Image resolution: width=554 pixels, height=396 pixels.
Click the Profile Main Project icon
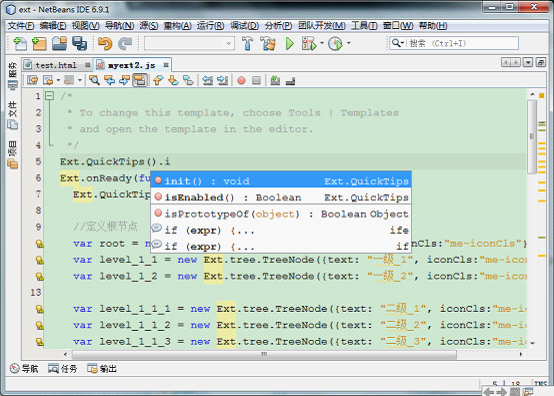335,43
